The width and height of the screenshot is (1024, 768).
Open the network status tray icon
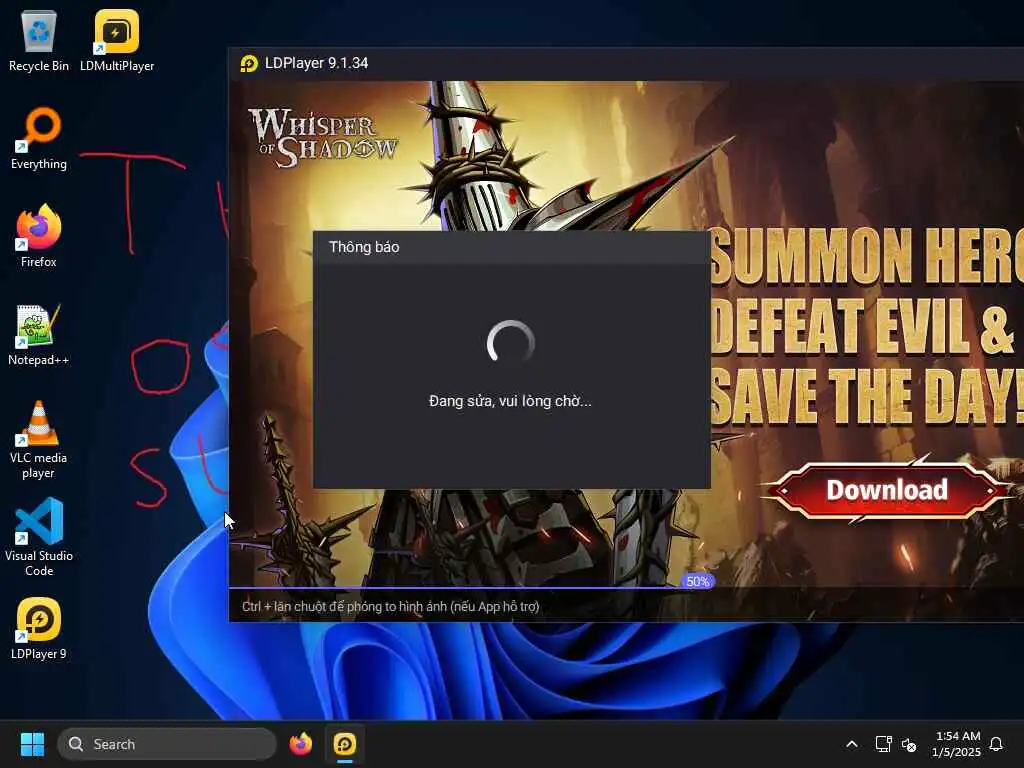click(x=883, y=744)
